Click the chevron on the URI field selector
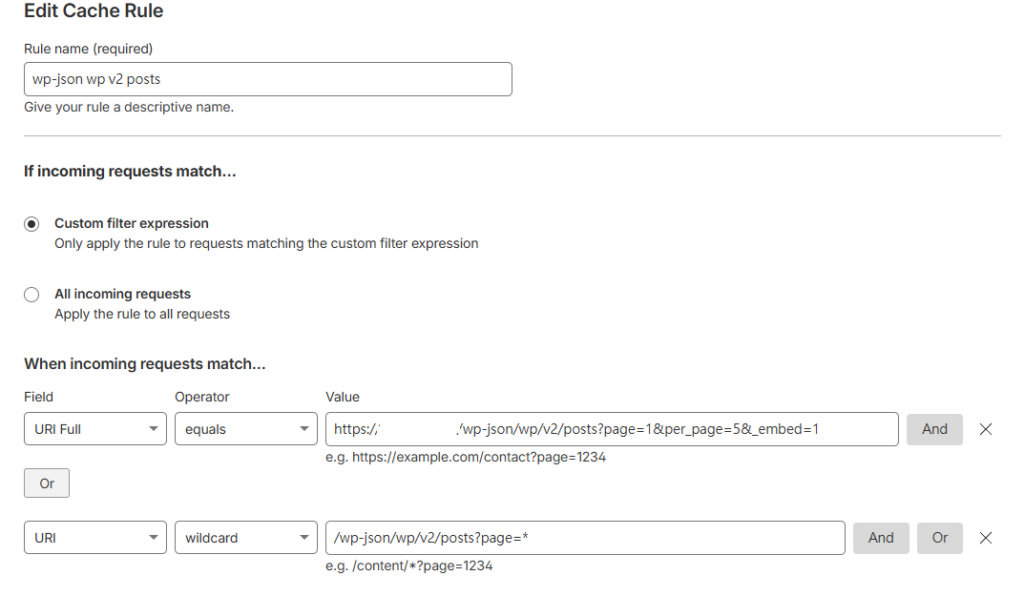The width and height of the screenshot is (1024, 596). 153,537
